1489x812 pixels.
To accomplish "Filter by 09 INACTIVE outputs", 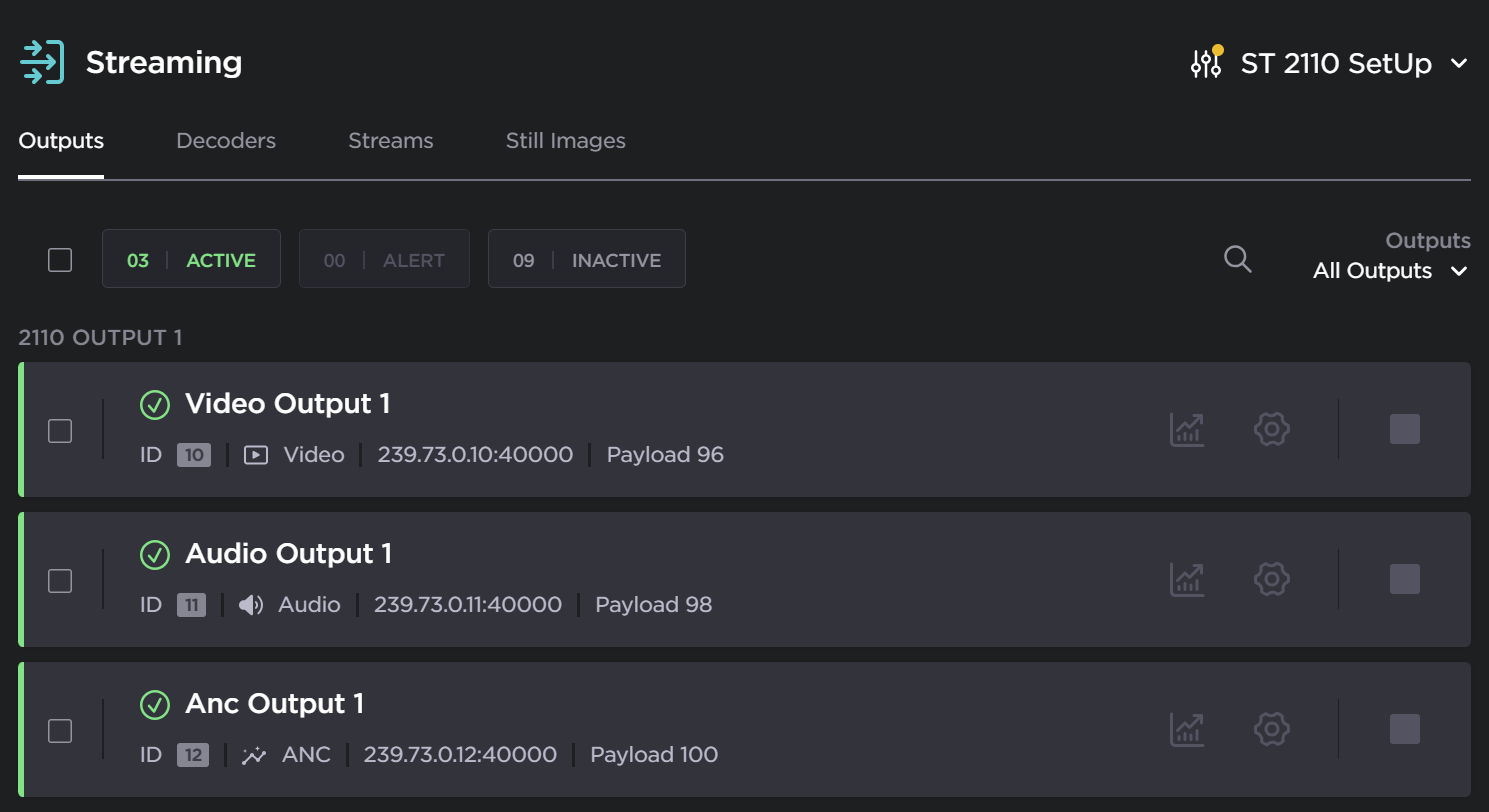I will [x=586, y=260].
